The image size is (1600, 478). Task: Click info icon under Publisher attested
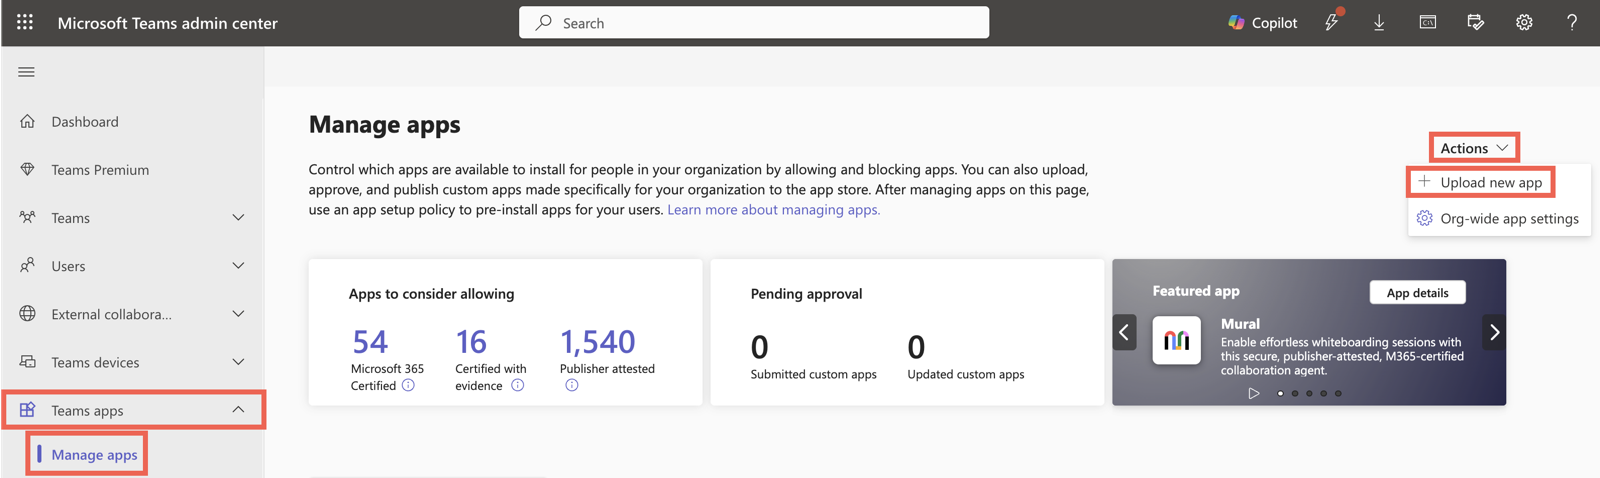[571, 385]
